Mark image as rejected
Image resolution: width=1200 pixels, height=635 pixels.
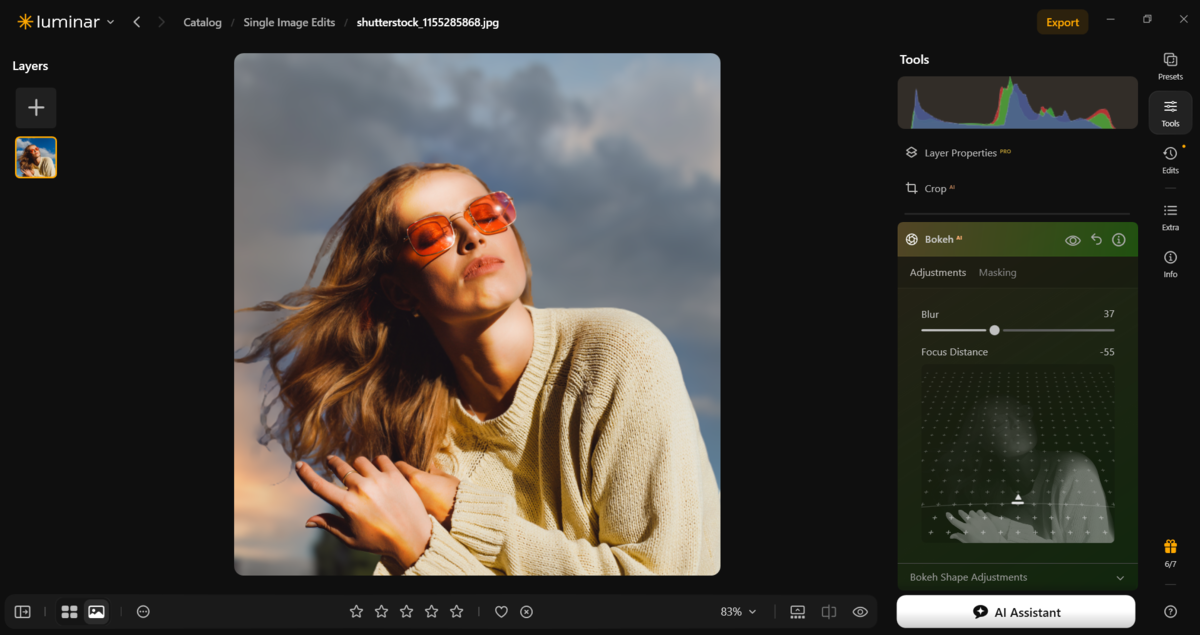point(527,612)
